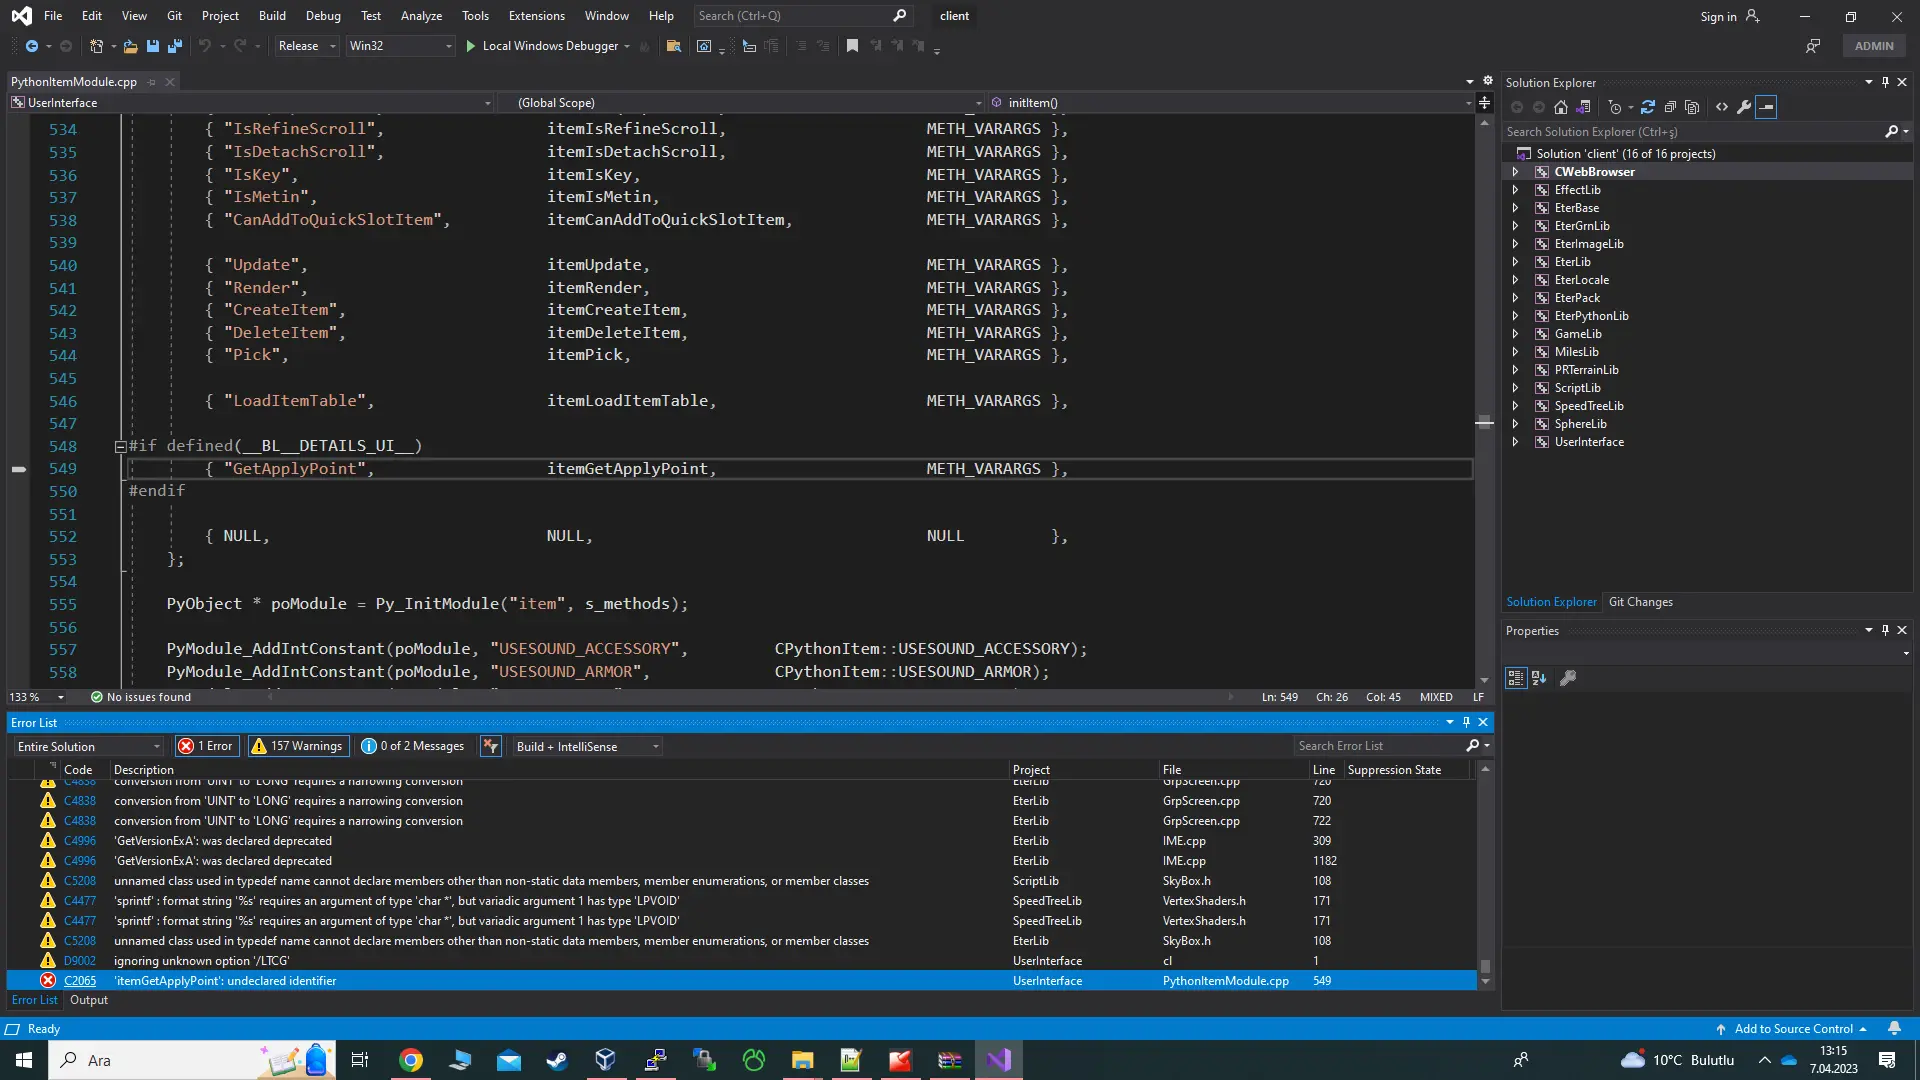This screenshot has width=1920, height=1080.
Task: Click the Save All toolbar icon
Action: [175, 46]
